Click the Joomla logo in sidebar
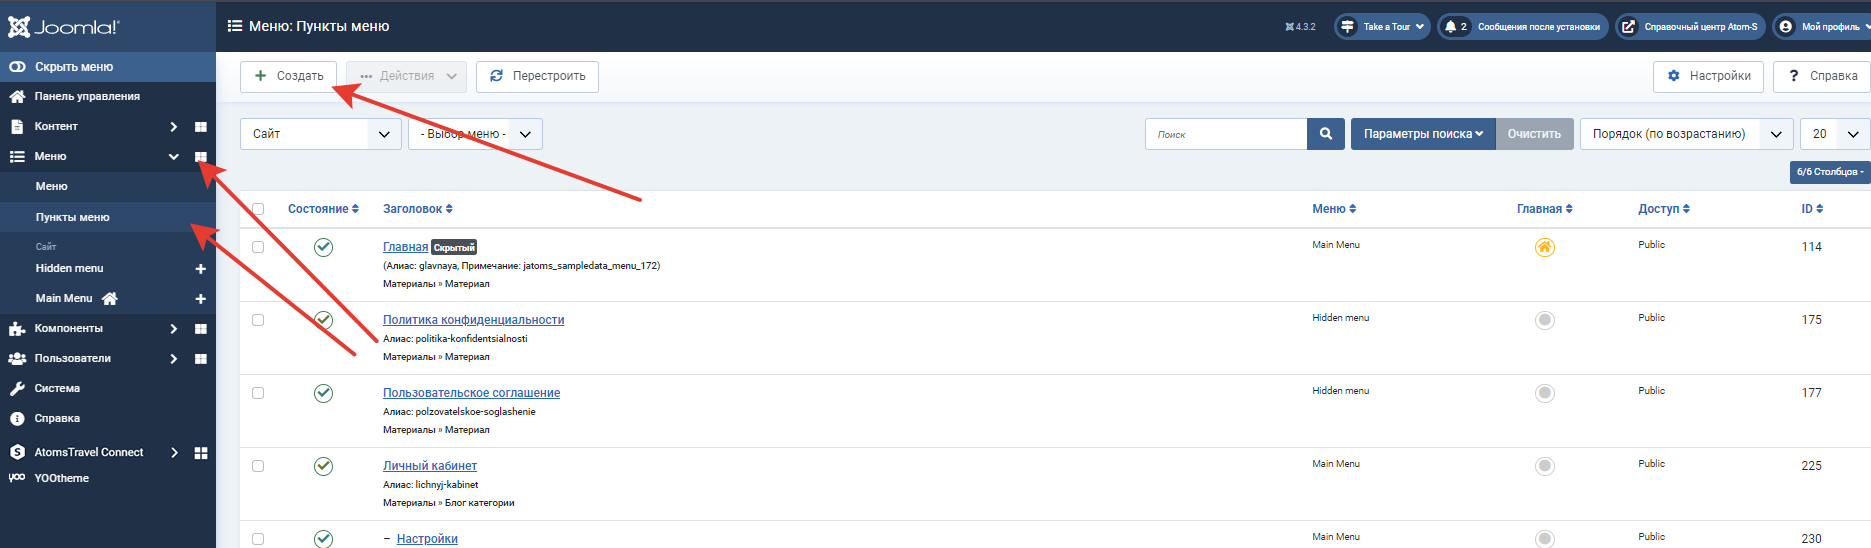1871x548 pixels. (64, 27)
